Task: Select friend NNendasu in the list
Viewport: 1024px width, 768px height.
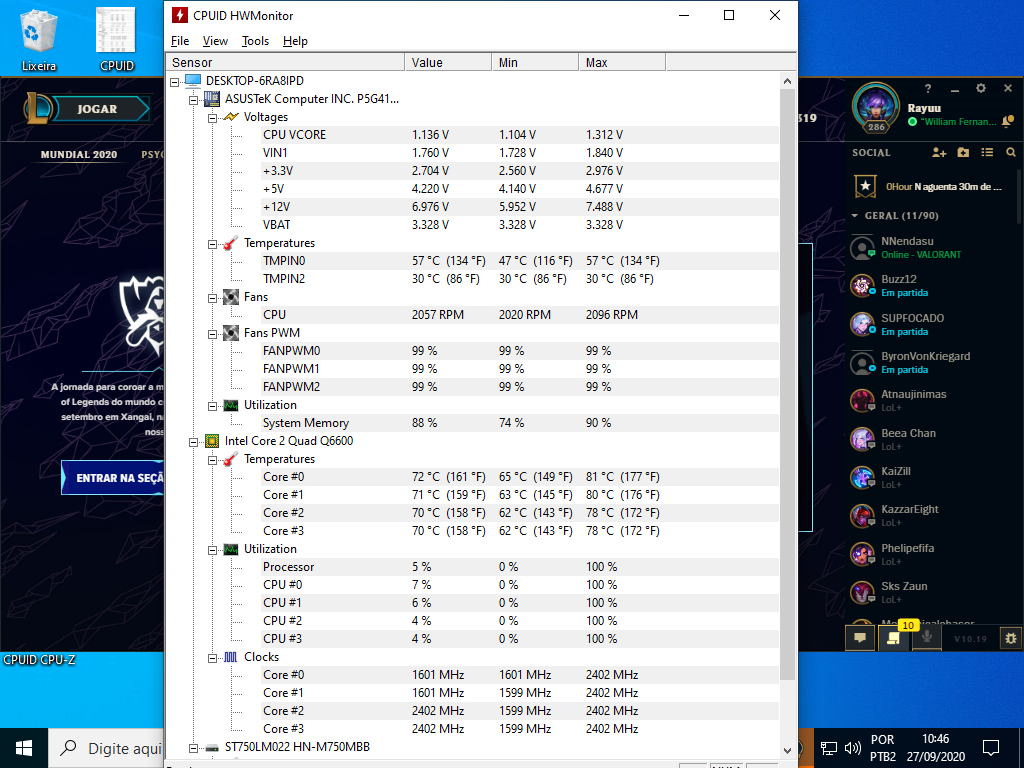Action: click(932, 248)
